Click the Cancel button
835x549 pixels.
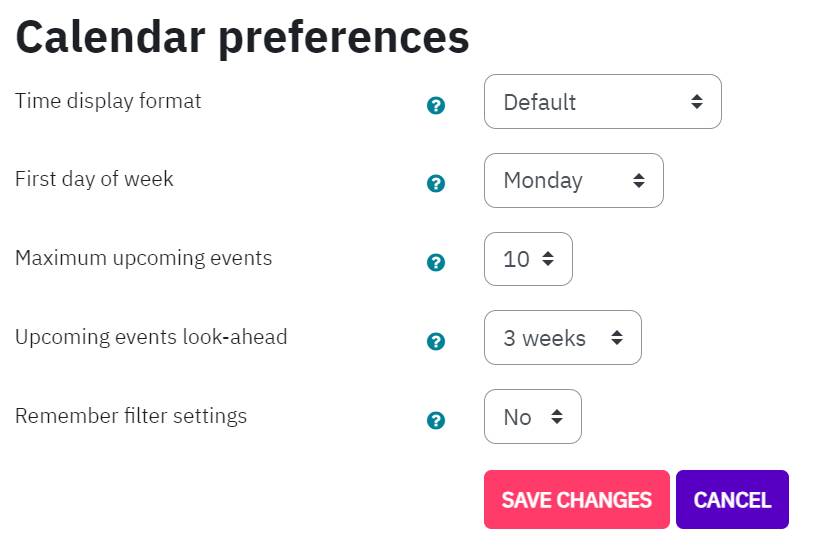(732, 499)
